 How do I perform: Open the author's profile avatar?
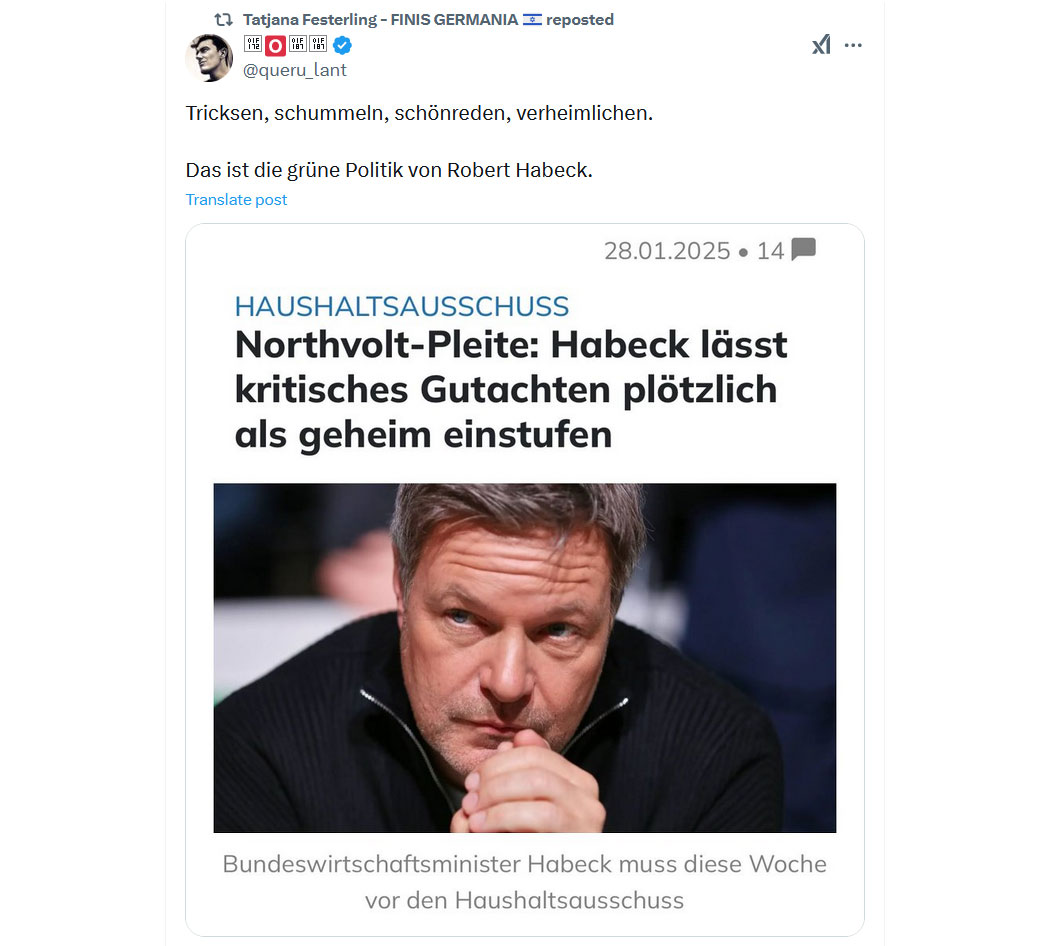[210, 58]
